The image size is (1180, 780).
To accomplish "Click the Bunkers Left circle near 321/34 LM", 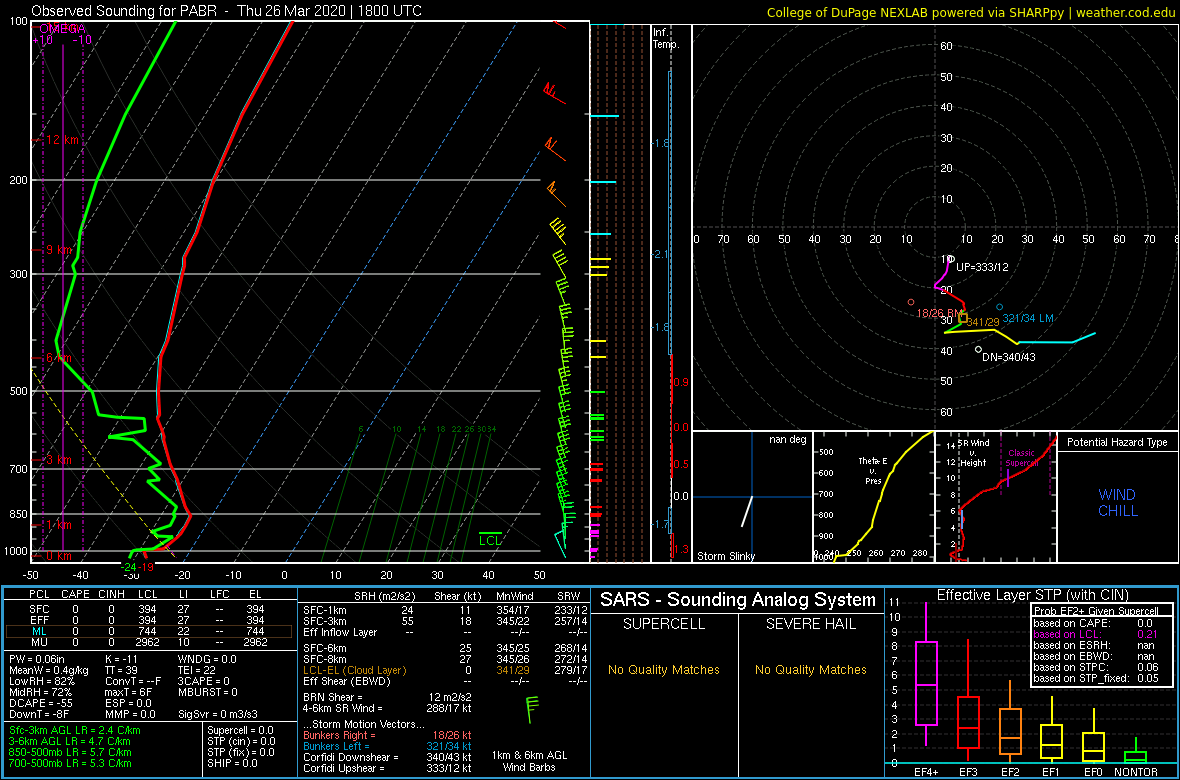I will pos(999,307).
